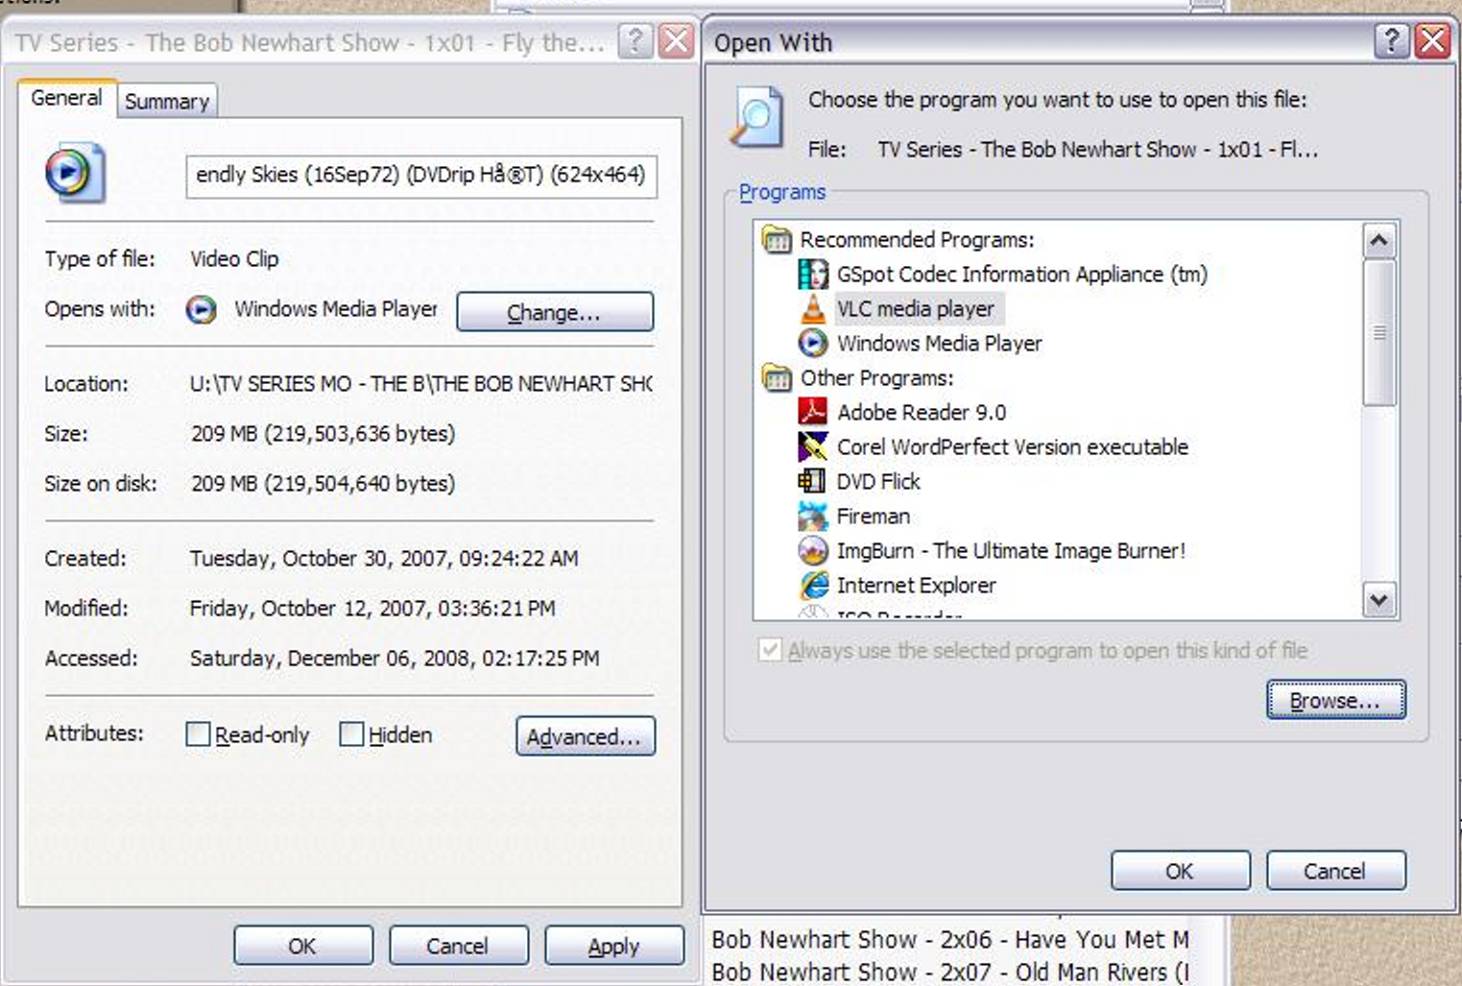This screenshot has width=1462, height=986.
Task: Click the Recommended Programs folder icon
Action: [x=776, y=240]
